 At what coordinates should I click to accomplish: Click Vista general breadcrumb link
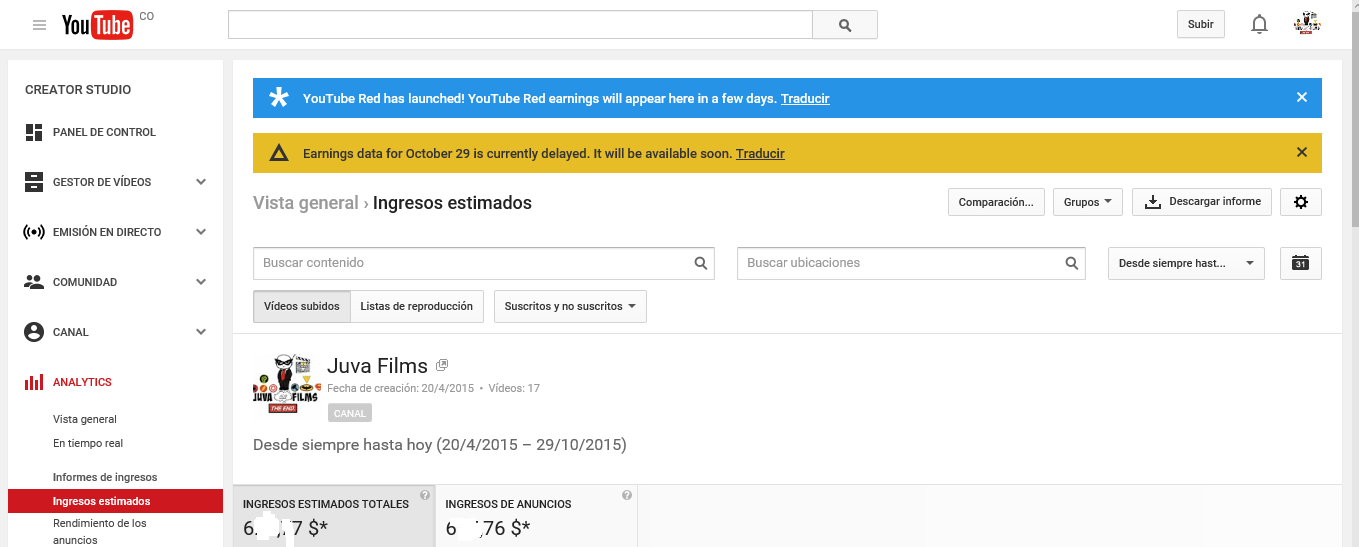pyautogui.click(x=306, y=203)
